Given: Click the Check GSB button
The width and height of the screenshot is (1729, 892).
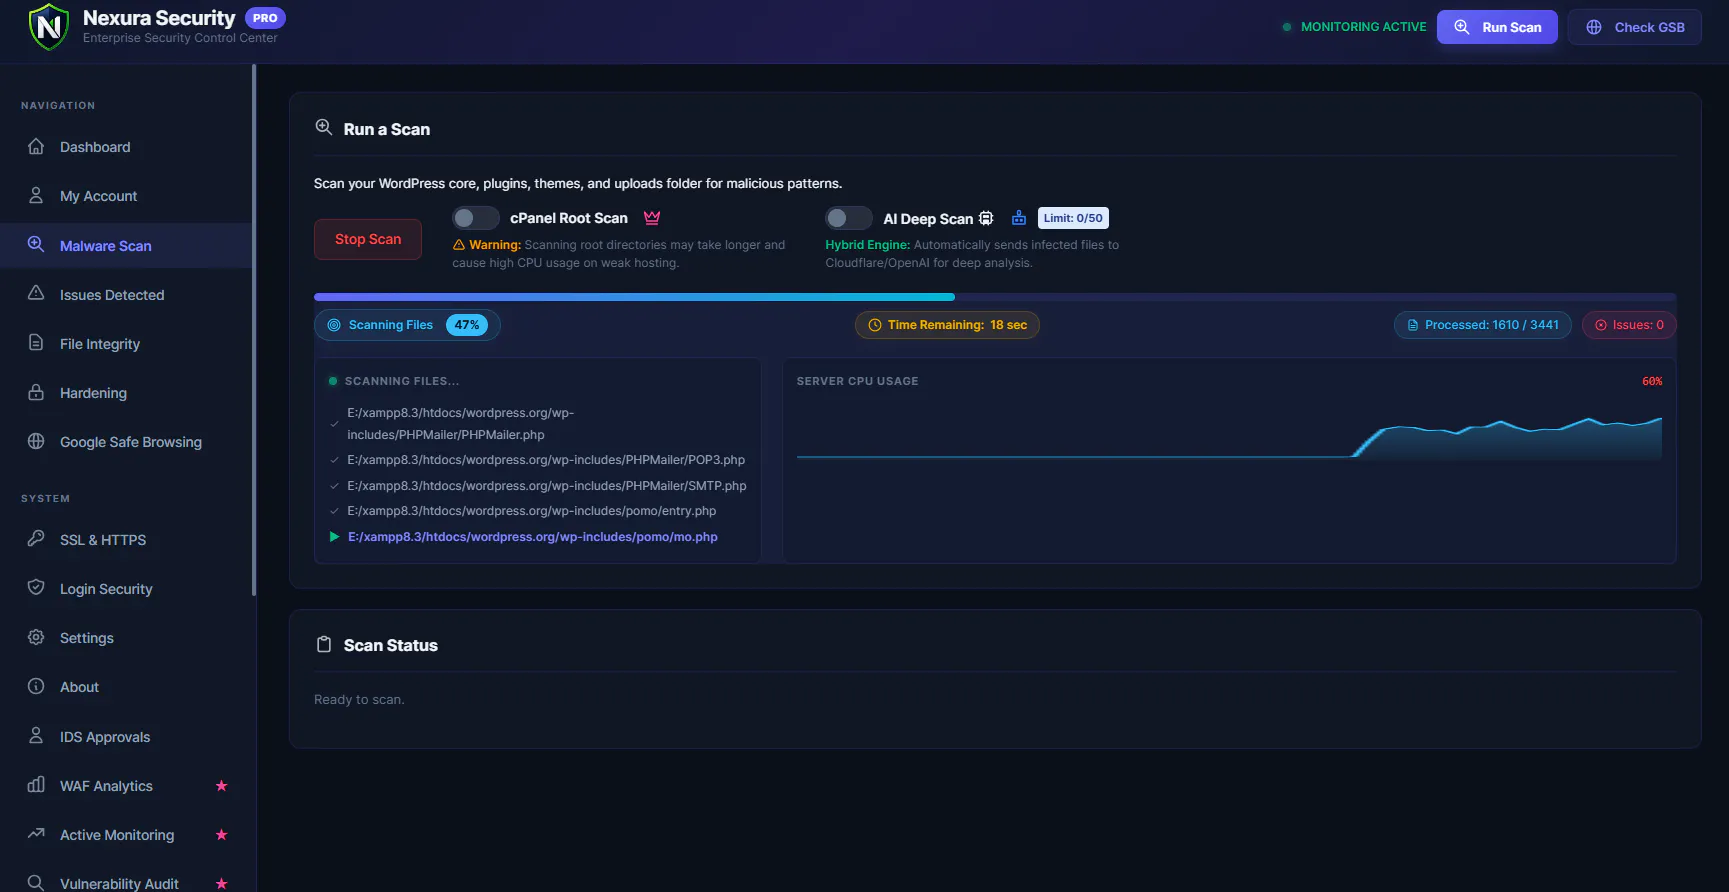Looking at the screenshot, I should click(x=1634, y=27).
